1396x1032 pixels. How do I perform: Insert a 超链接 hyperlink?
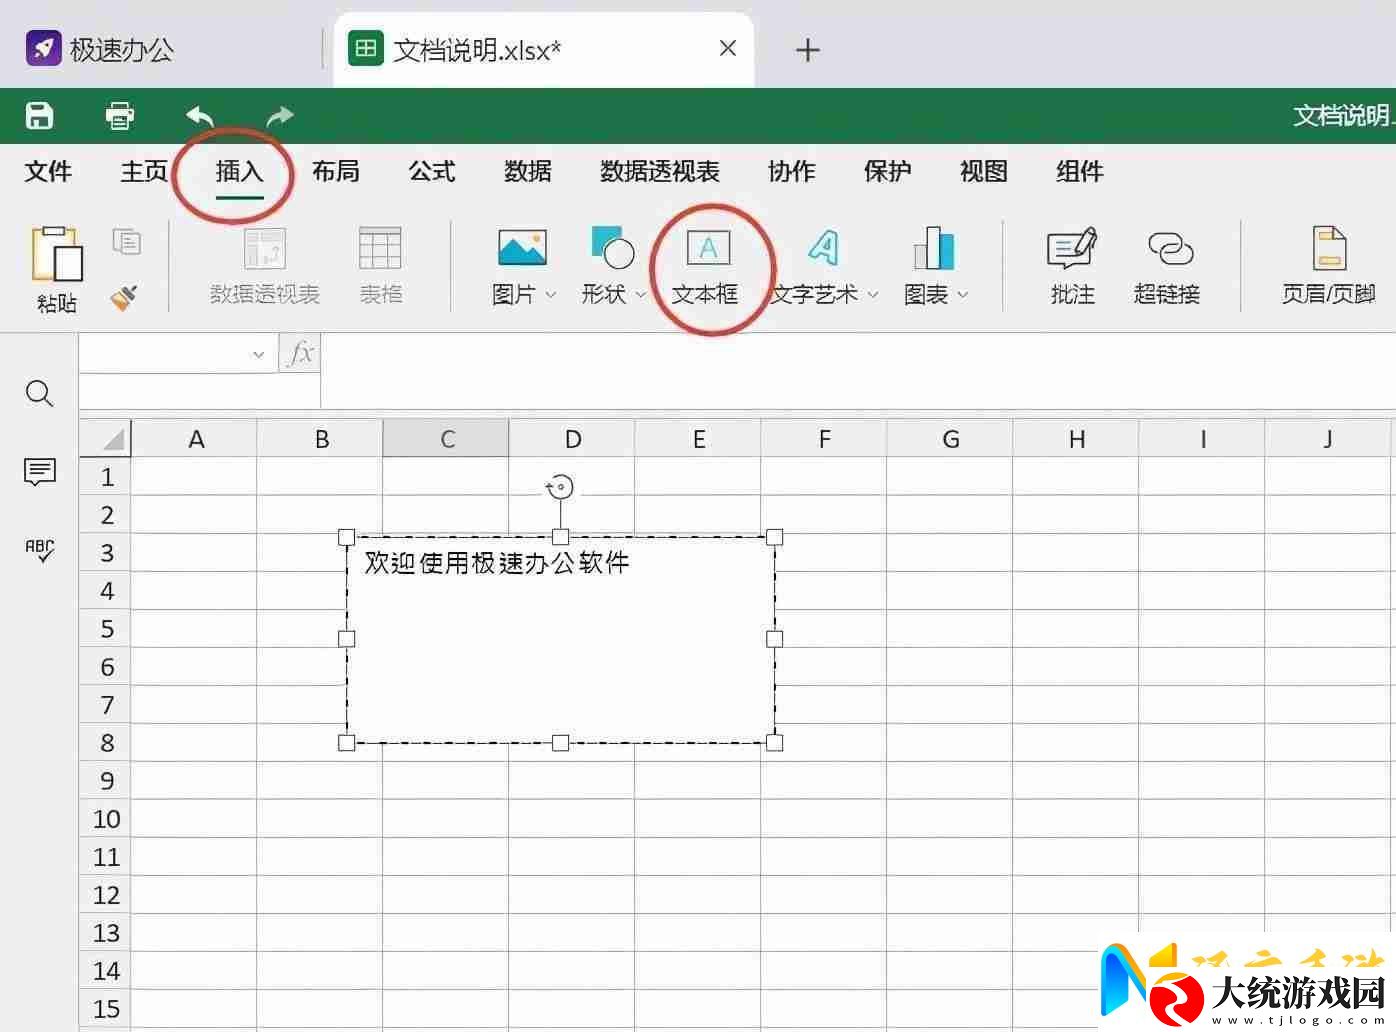point(1167,266)
